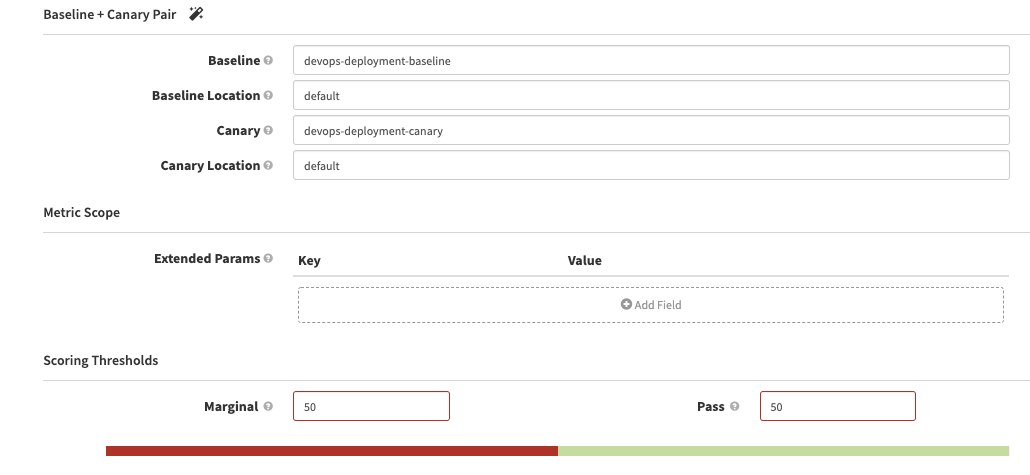Select the Pass score input box

coord(837,407)
